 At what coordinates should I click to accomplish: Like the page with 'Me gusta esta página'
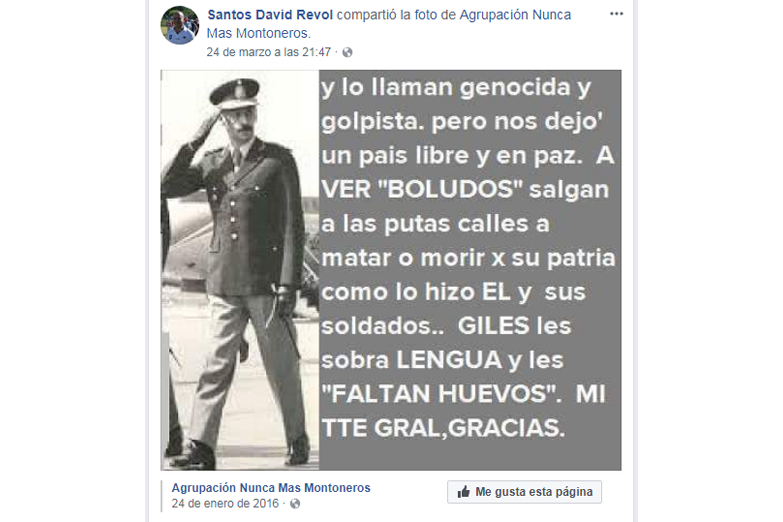pos(524,492)
